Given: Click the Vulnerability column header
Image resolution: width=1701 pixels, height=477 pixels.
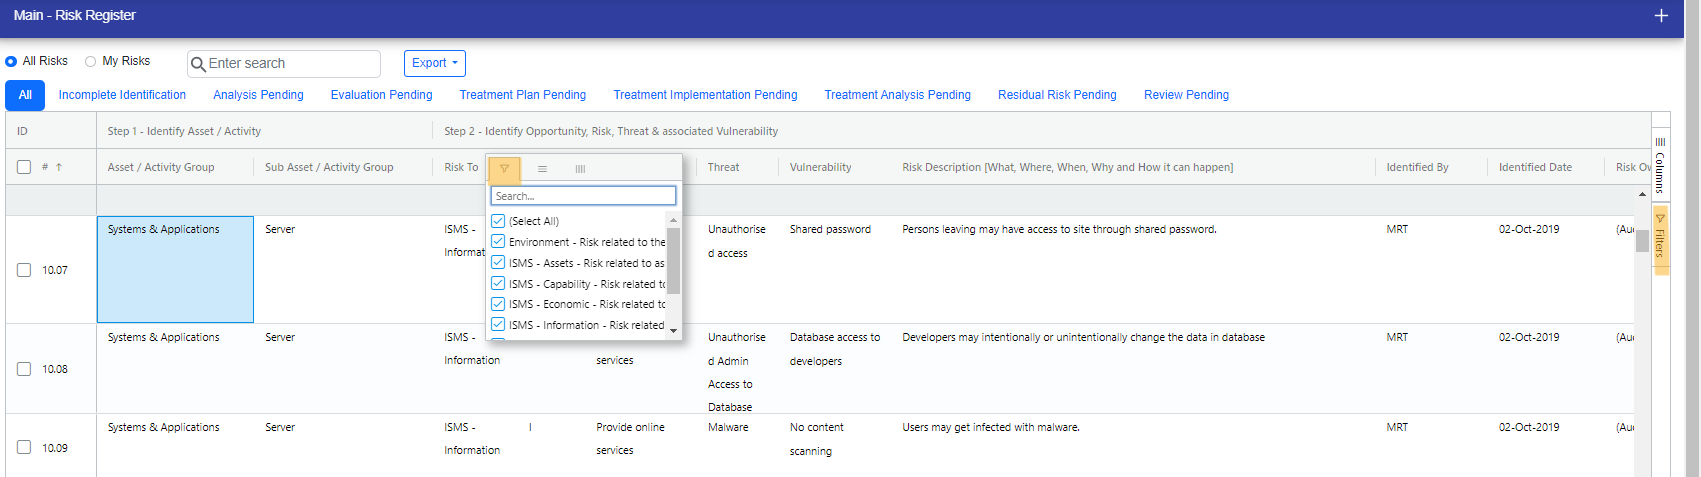Looking at the screenshot, I should coord(820,167).
